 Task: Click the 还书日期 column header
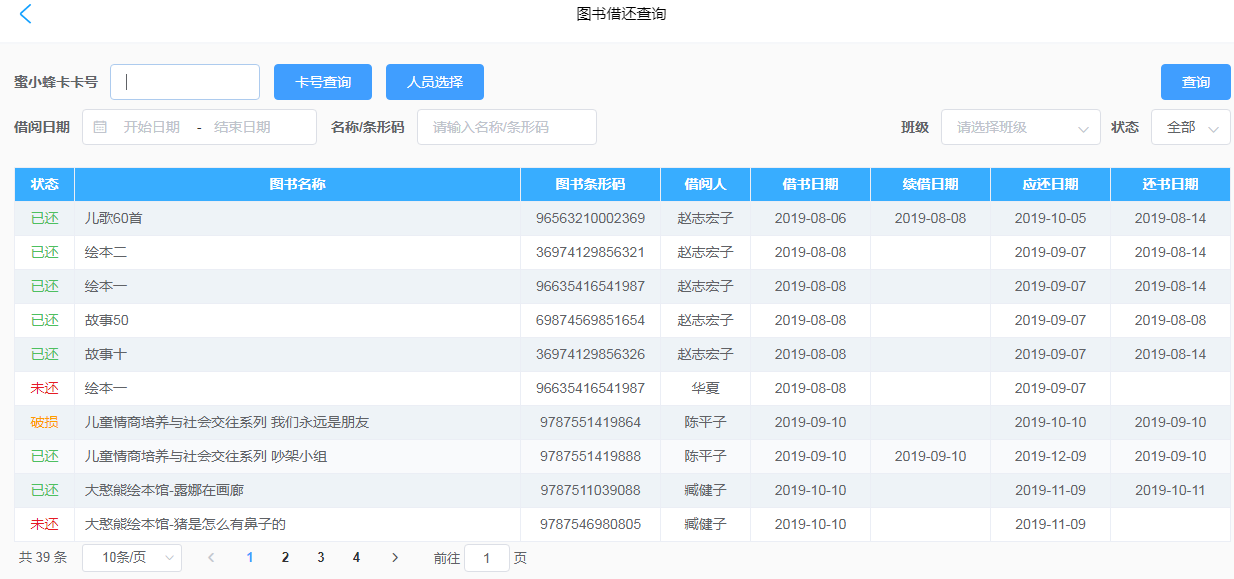coord(1171,184)
